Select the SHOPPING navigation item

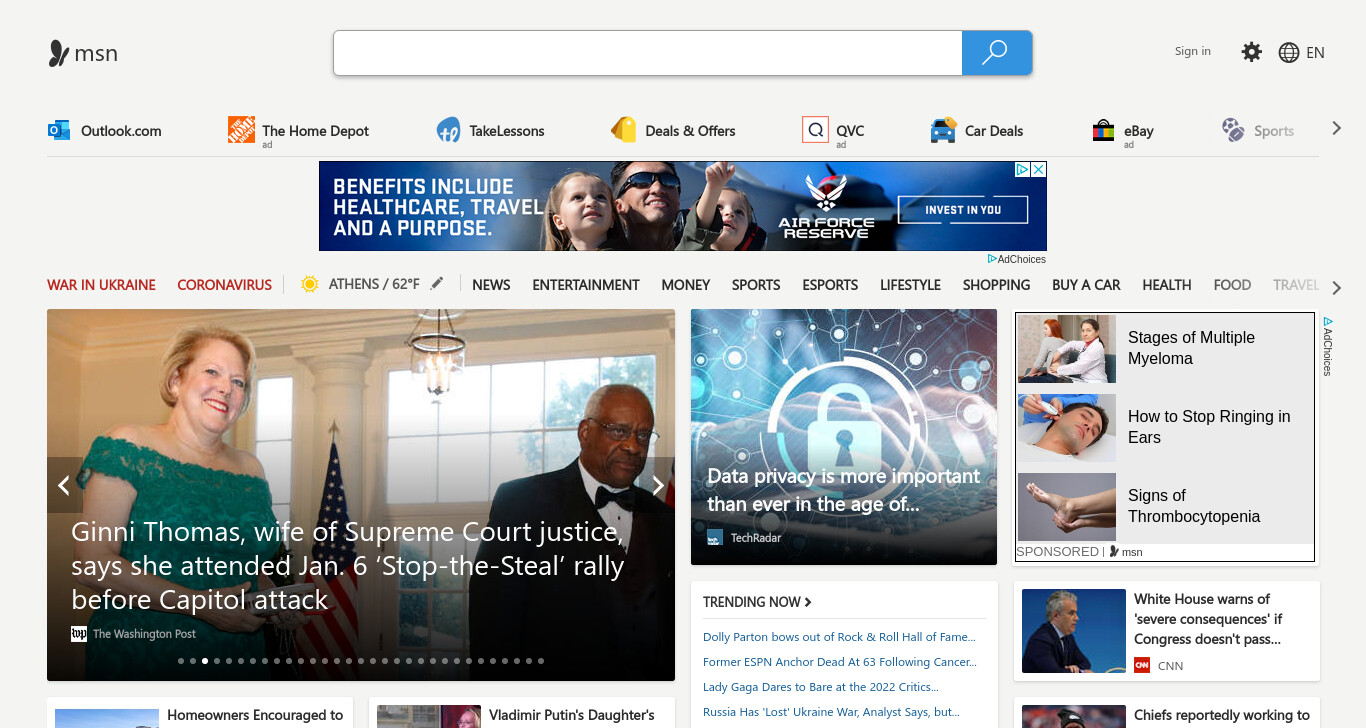[x=996, y=285]
